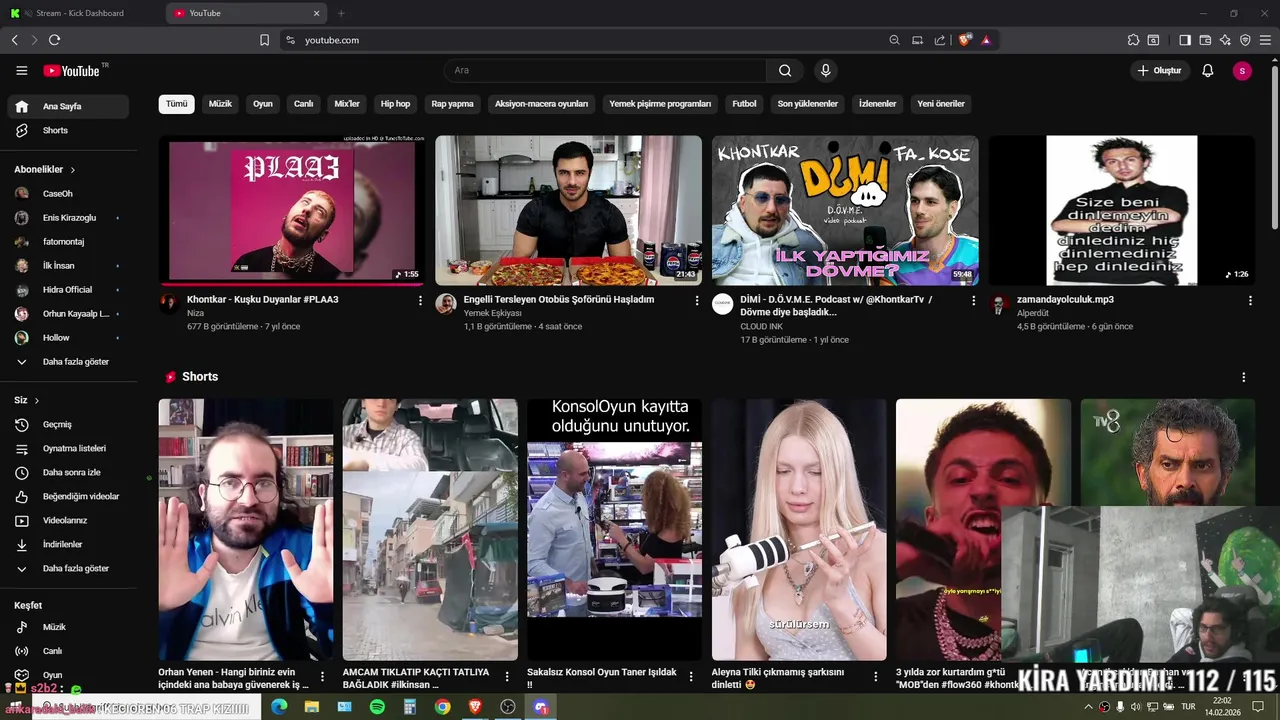Select the Futbol filter chip
Viewport: 1280px width, 720px height.
click(744, 104)
